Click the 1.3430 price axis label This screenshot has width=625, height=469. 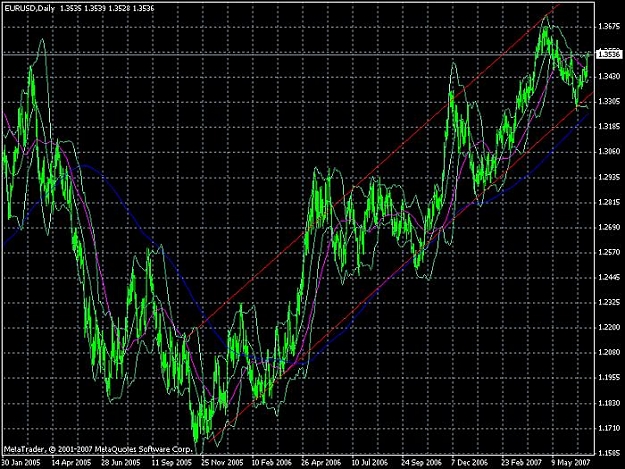(x=610, y=76)
